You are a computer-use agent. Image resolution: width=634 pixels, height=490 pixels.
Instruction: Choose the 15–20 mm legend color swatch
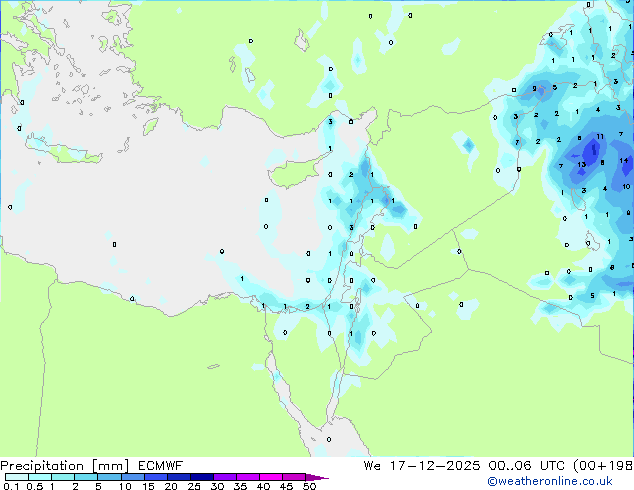pyautogui.click(x=155, y=477)
